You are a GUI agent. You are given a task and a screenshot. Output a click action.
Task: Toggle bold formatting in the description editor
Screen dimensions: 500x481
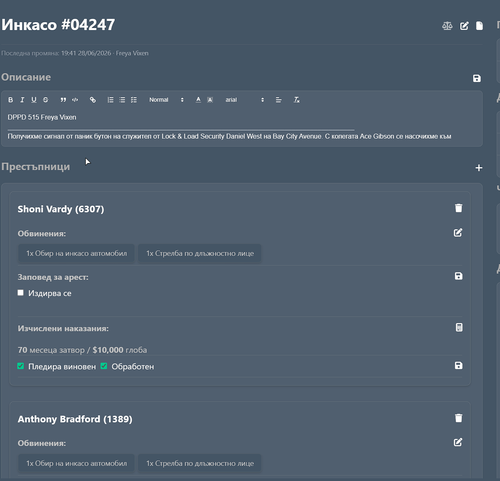pos(11,100)
